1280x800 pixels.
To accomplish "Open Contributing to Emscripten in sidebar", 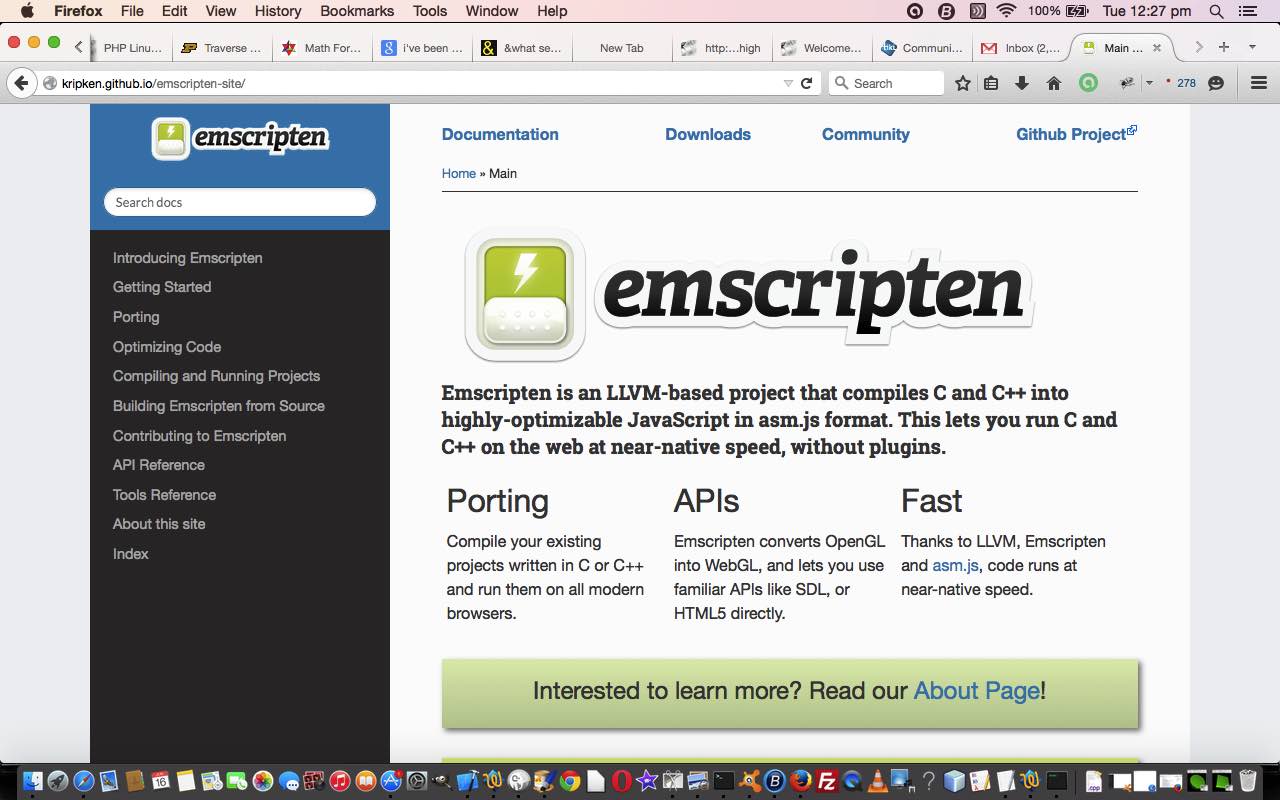I will tap(199, 436).
